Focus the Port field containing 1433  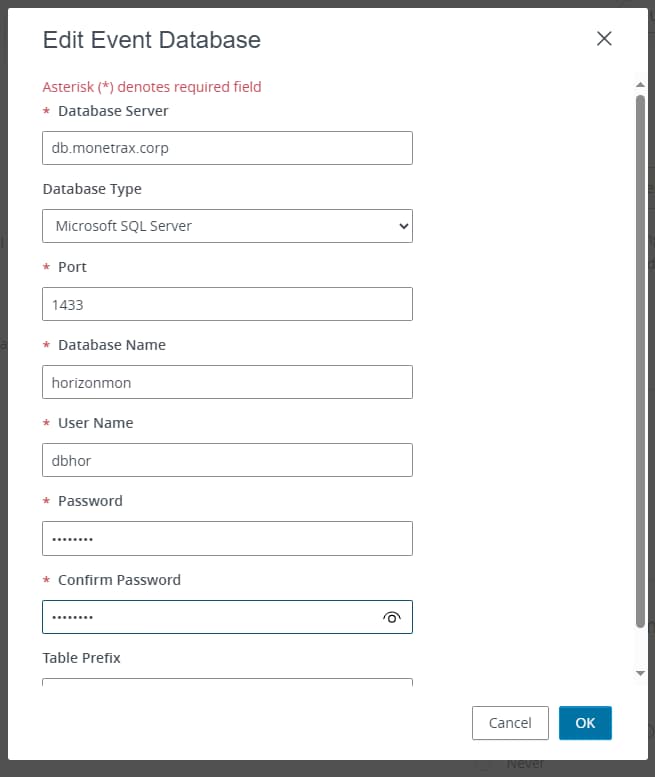coord(227,304)
